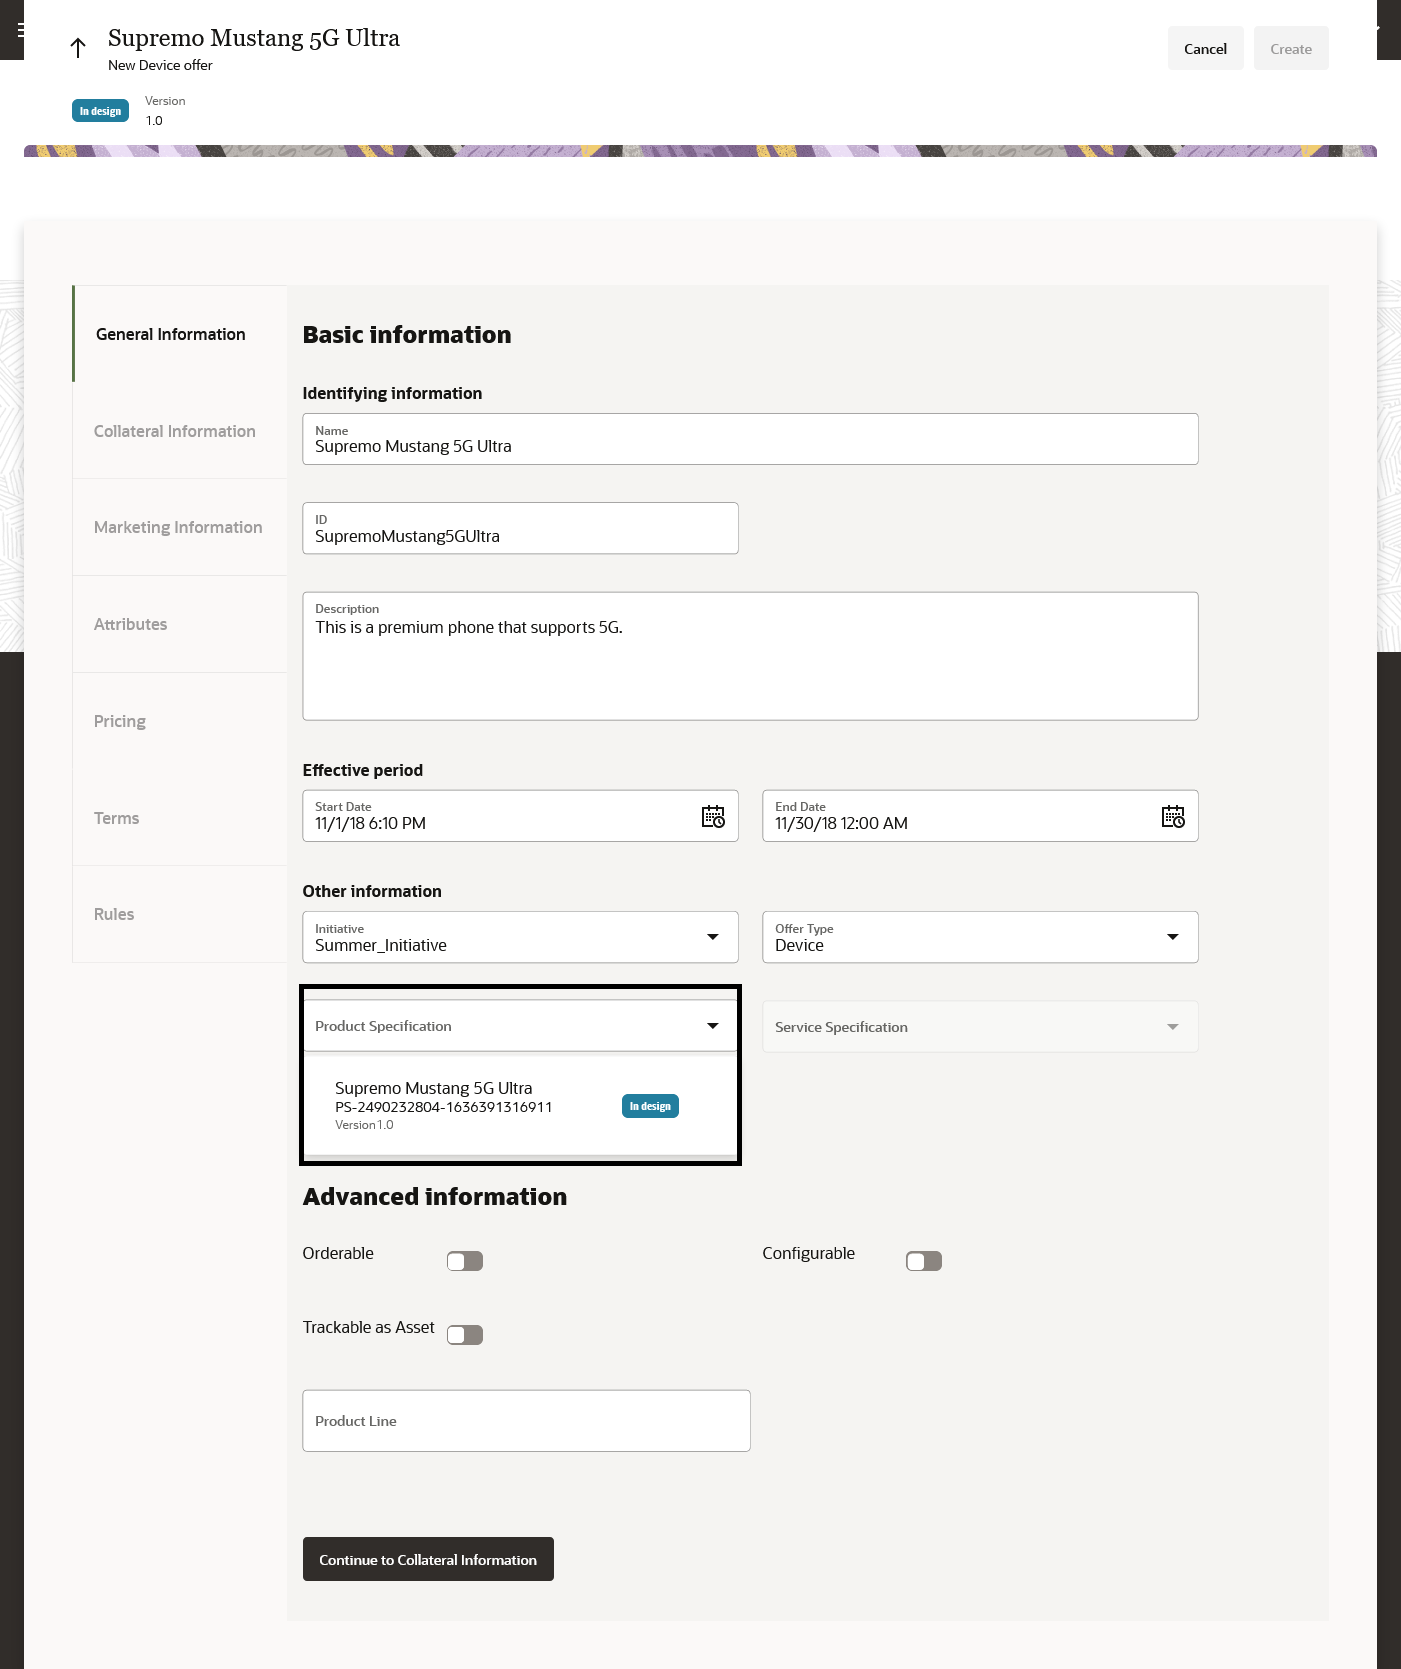Toggle the Orderable switch

click(465, 1261)
